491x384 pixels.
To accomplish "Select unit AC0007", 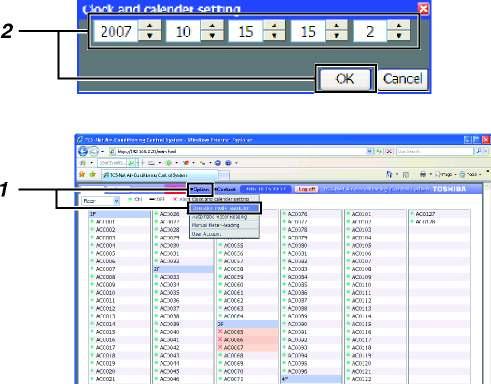I will 106,269.
